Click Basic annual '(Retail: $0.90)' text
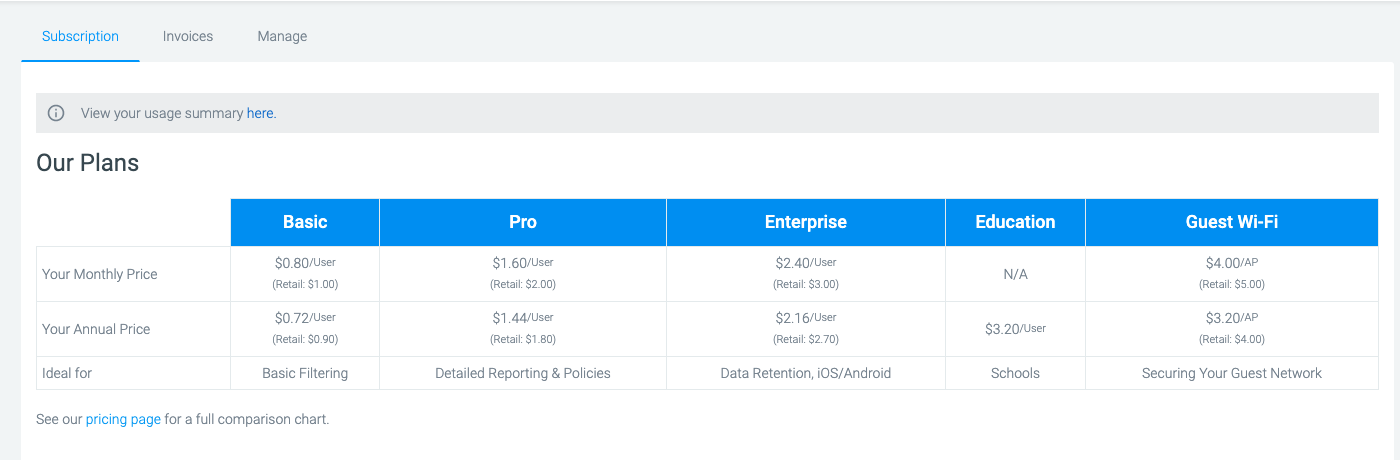This screenshot has height=460, width=1400. tap(305, 339)
